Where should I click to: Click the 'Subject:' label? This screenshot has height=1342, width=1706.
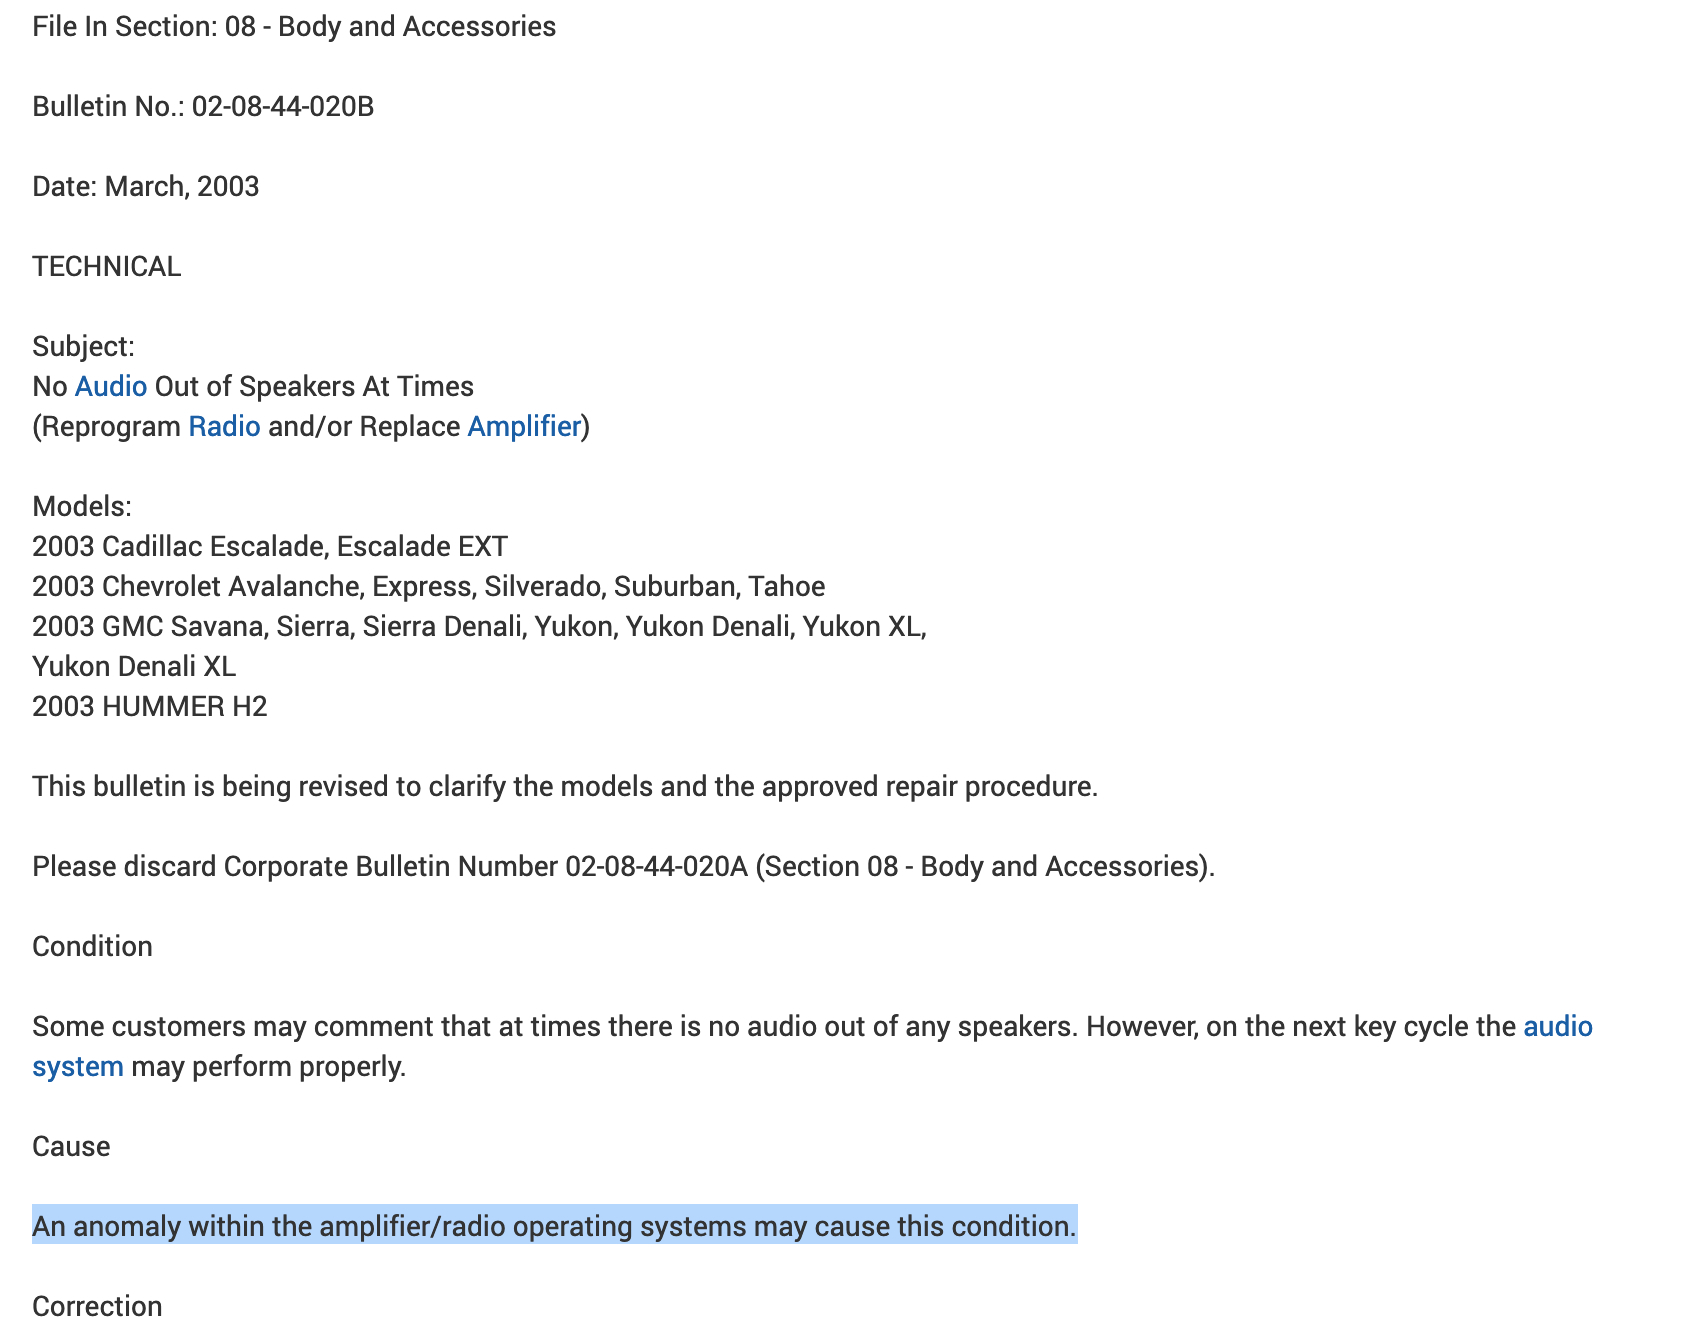click(84, 347)
